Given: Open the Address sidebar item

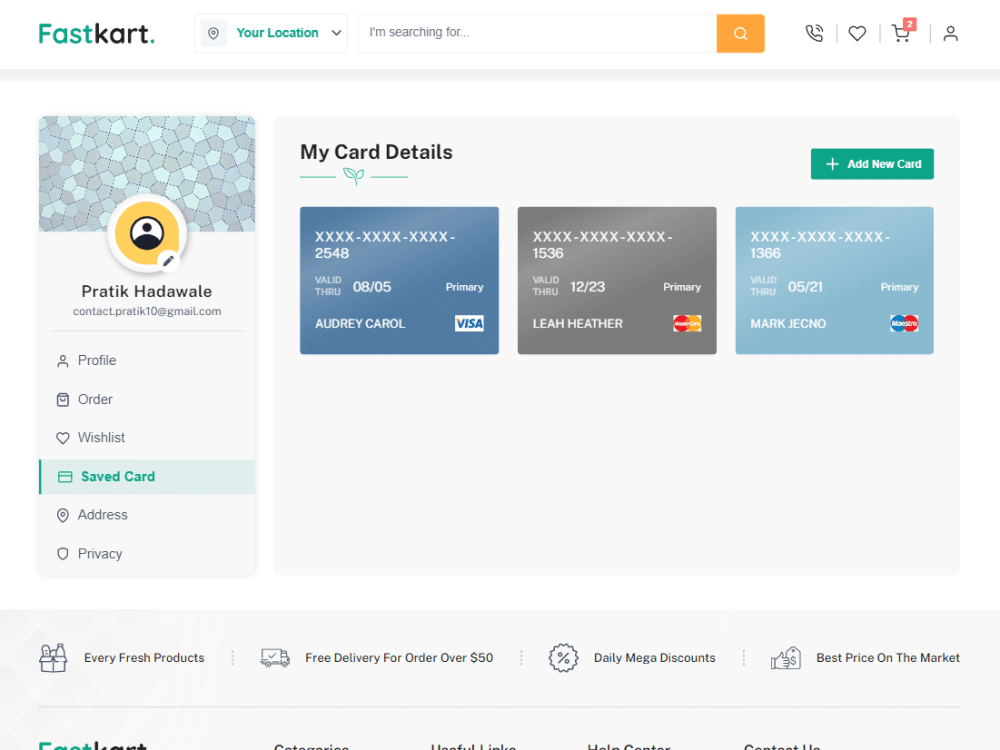Looking at the screenshot, I should [147, 515].
